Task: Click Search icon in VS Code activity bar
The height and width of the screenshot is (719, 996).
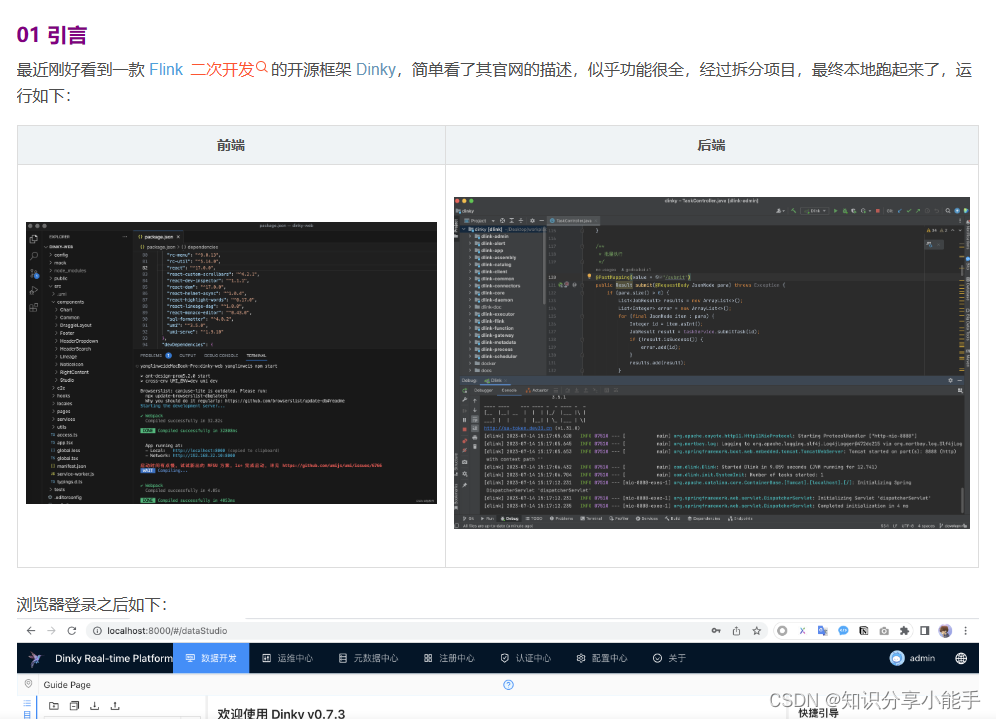Action: [x=34, y=256]
